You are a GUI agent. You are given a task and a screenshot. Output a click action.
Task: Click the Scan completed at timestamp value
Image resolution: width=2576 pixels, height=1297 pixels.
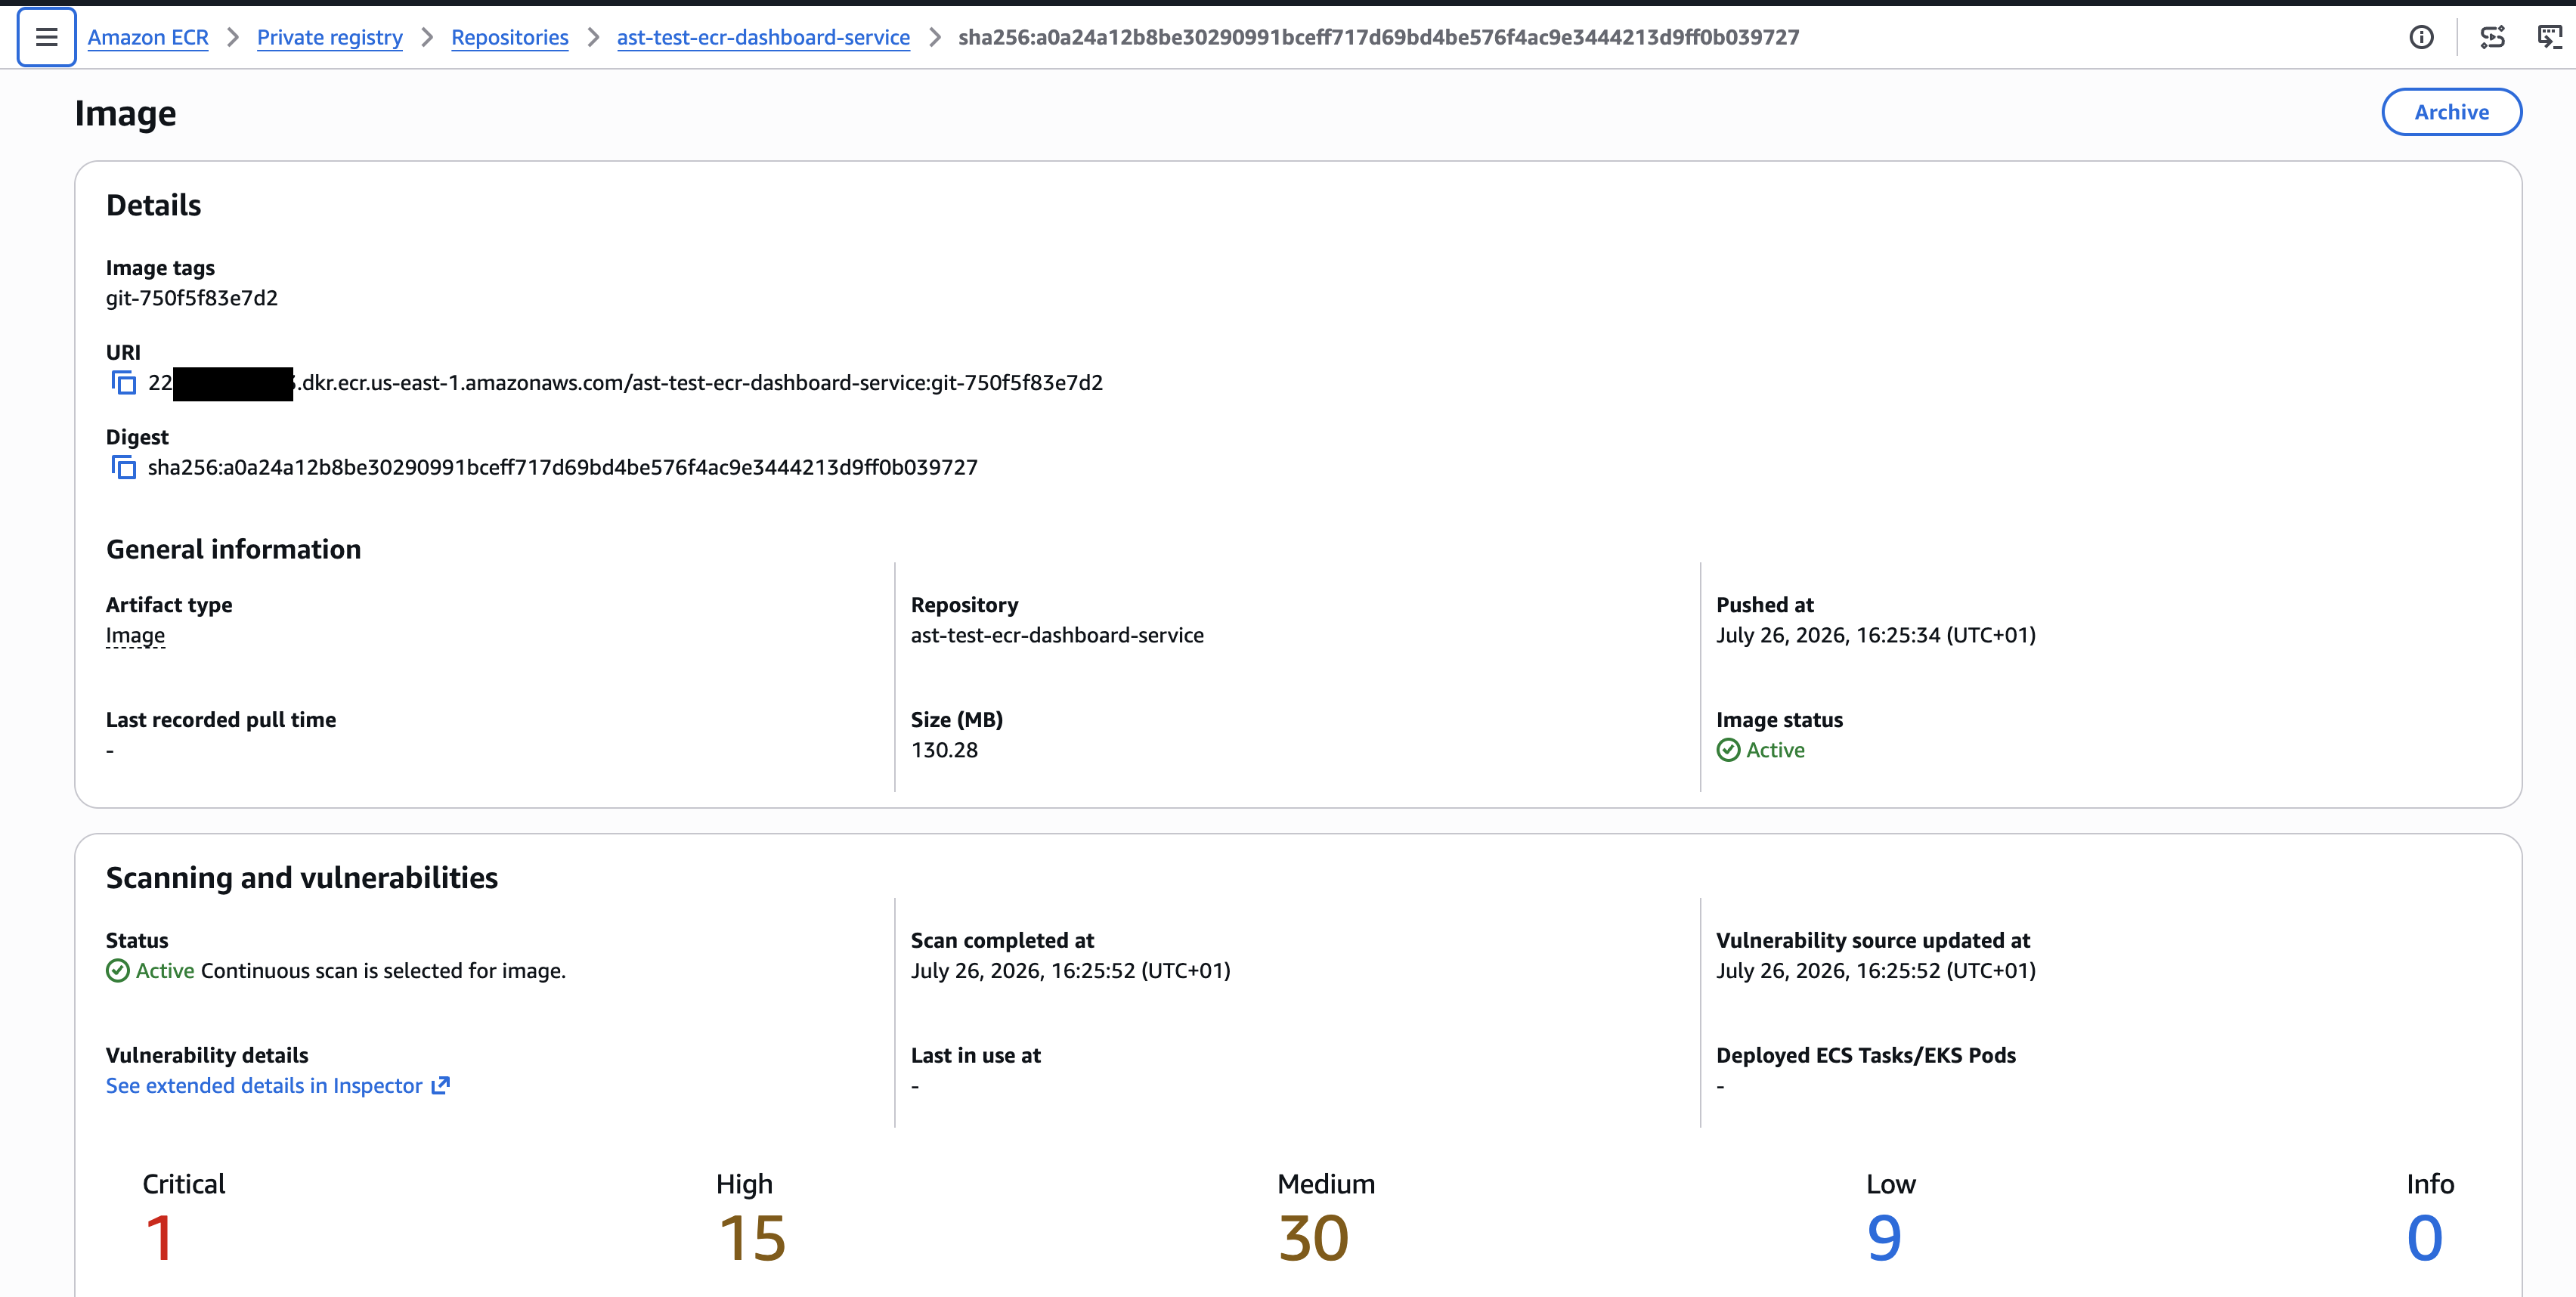point(1071,971)
